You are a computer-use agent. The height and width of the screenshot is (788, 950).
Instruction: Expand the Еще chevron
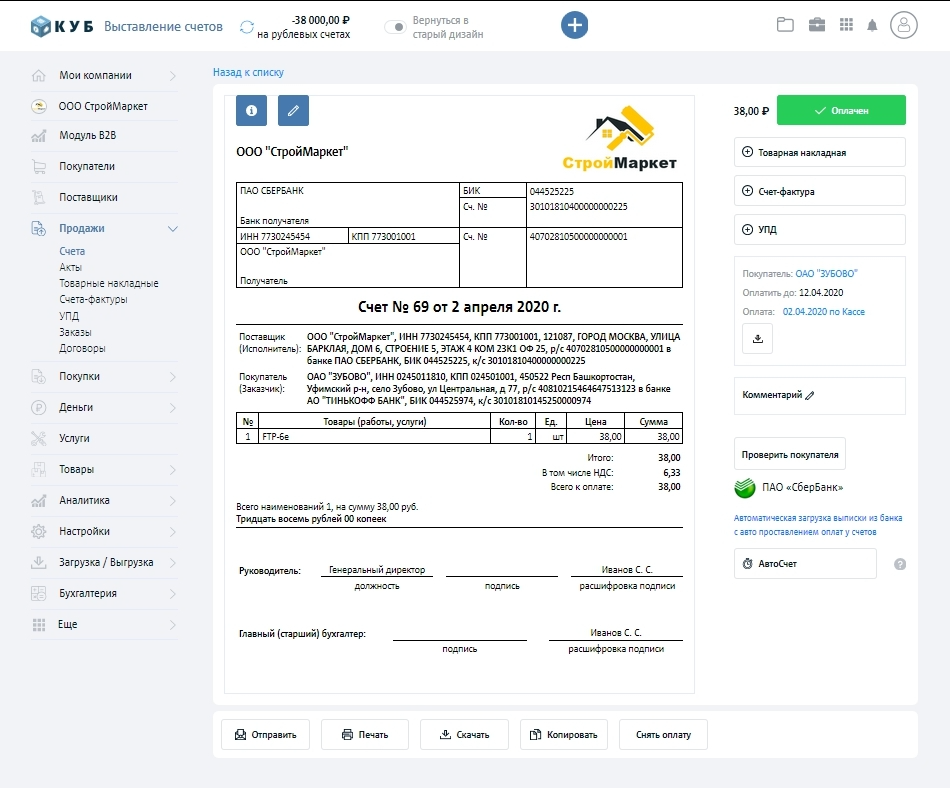(173, 624)
